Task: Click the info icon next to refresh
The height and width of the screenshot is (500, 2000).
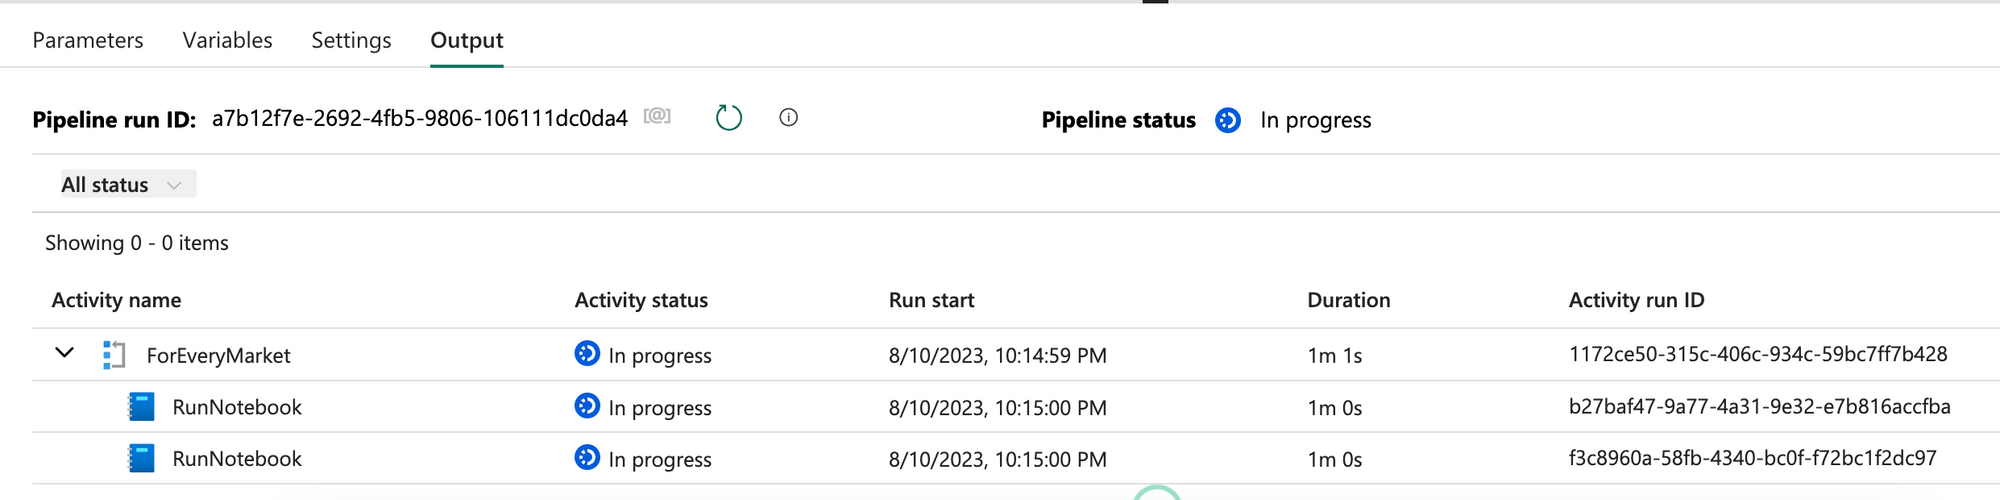Action: tap(788, 118)
